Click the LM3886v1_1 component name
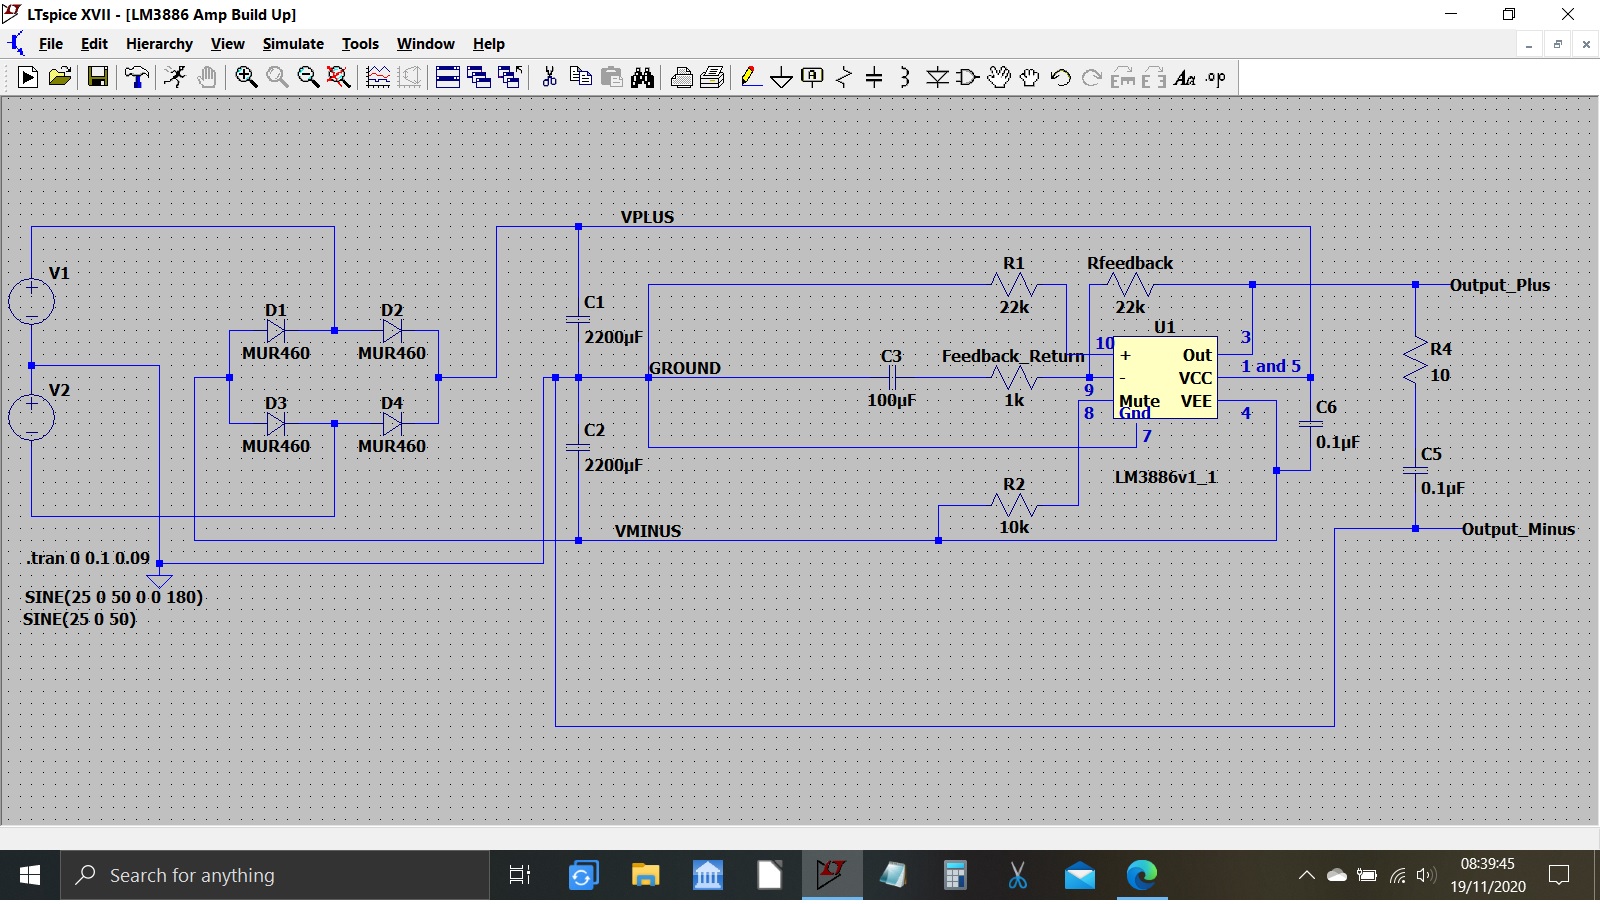The width and height of the screenshot is (1600, 904). 1166,477
